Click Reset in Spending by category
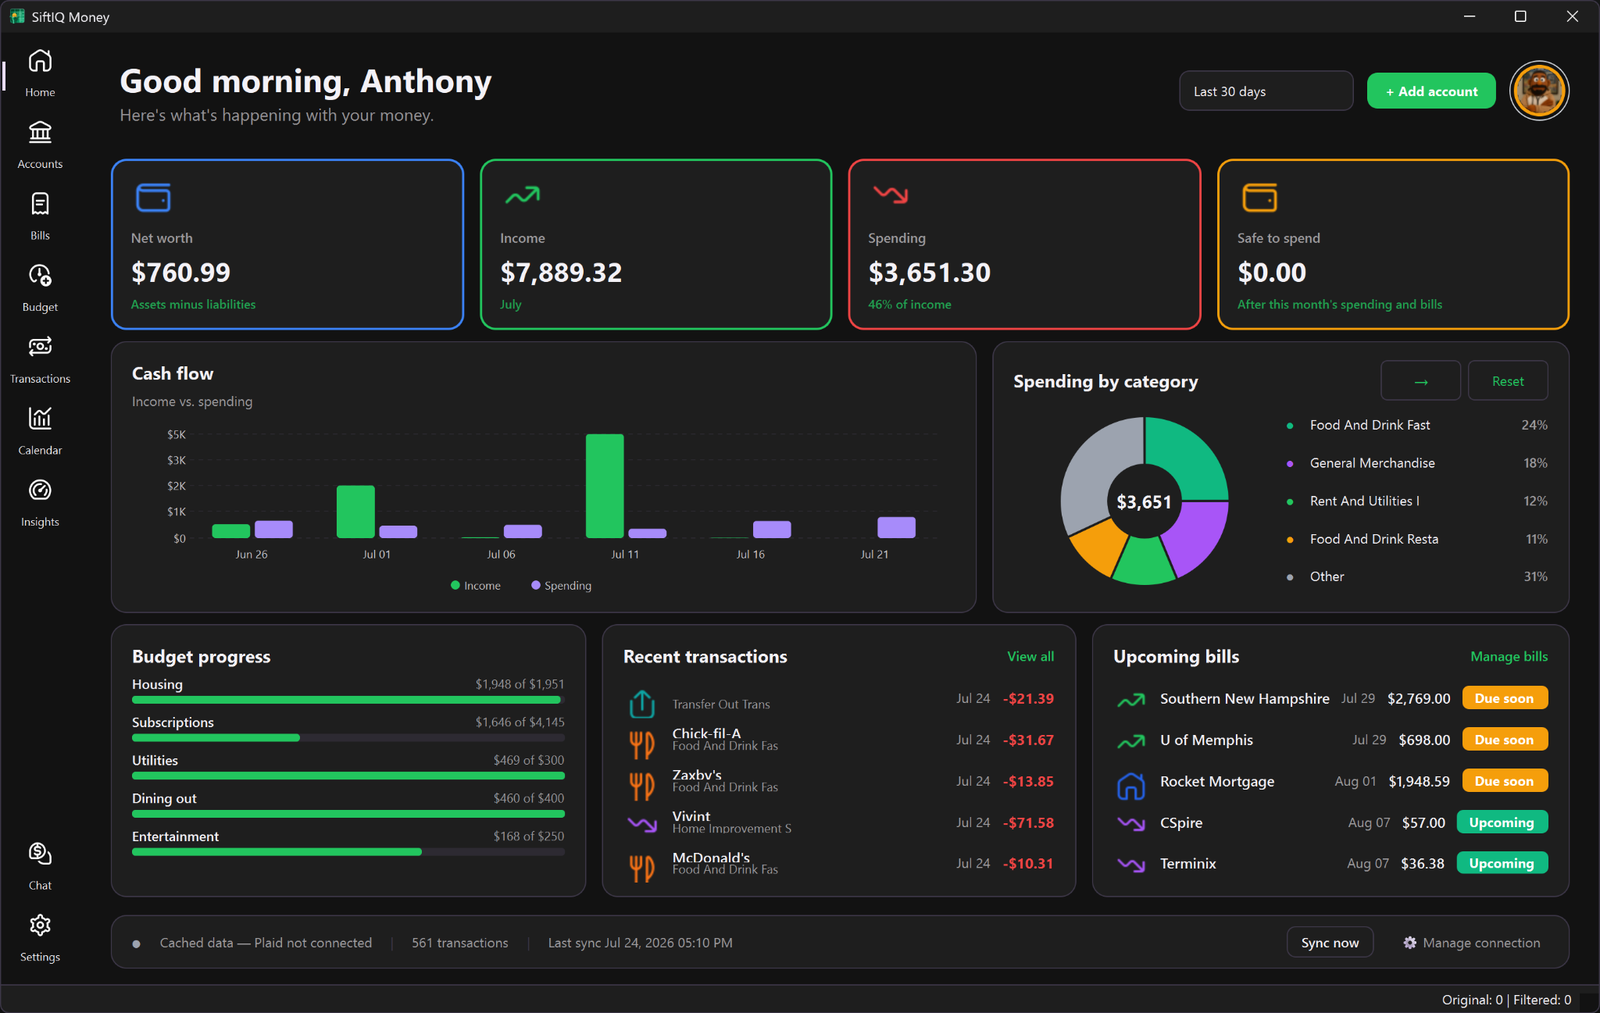Screen dimensions: 1600x1013 [1508, 381]
